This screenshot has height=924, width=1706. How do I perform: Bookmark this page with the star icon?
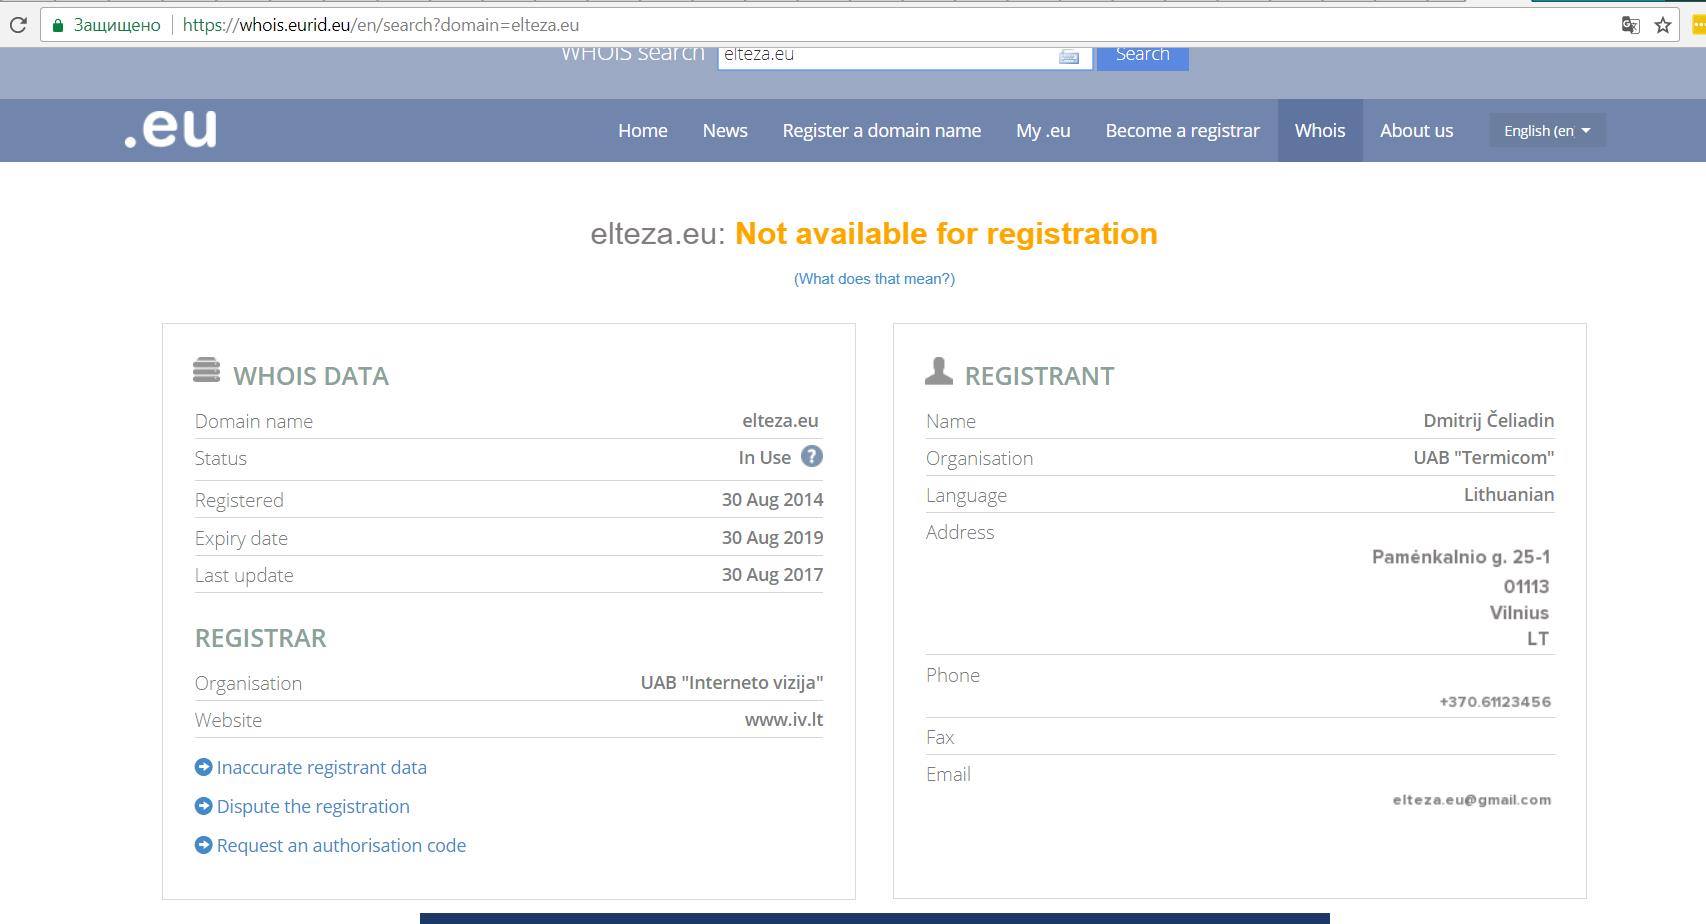coord(1663,25)
